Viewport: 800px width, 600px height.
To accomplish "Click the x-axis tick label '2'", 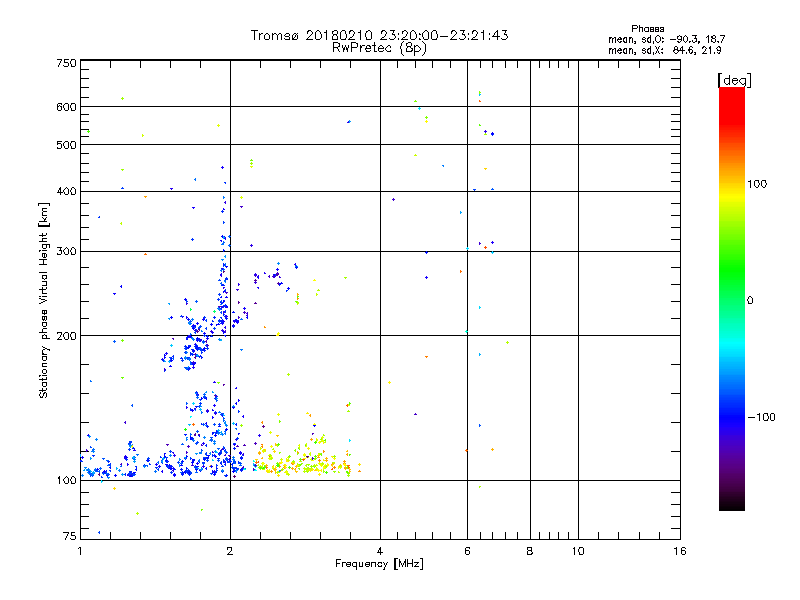I will pos(230,551).
